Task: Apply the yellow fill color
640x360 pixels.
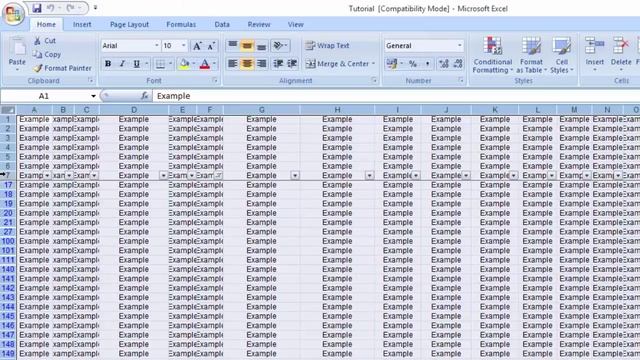Action: point(184,64)
